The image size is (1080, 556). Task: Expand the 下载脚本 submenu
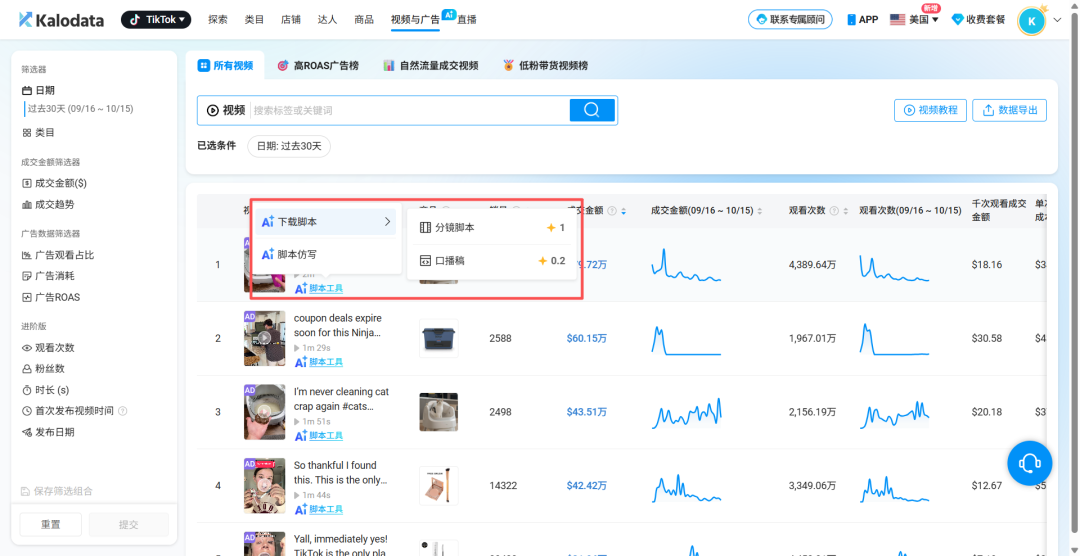(x=326, y=222)
